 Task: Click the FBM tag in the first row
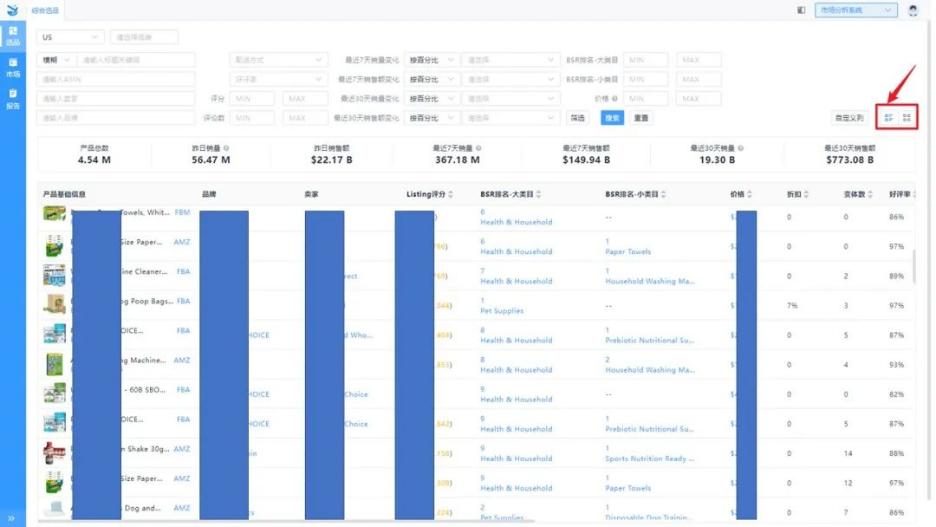[182, 212]
